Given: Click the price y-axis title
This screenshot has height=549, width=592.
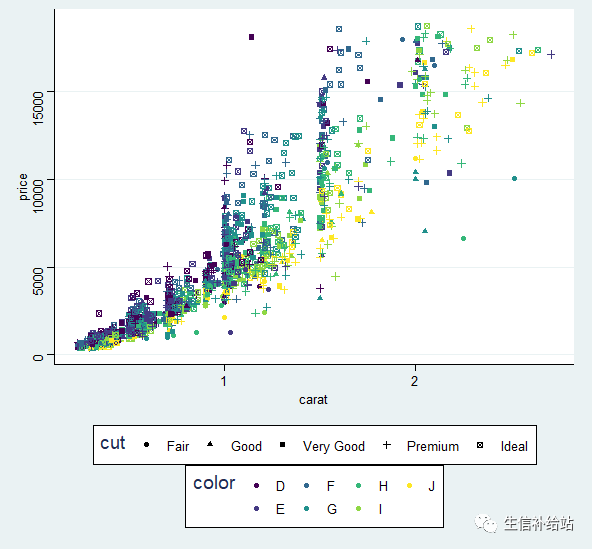Looking at the screenshot, I should coord(23,187).
